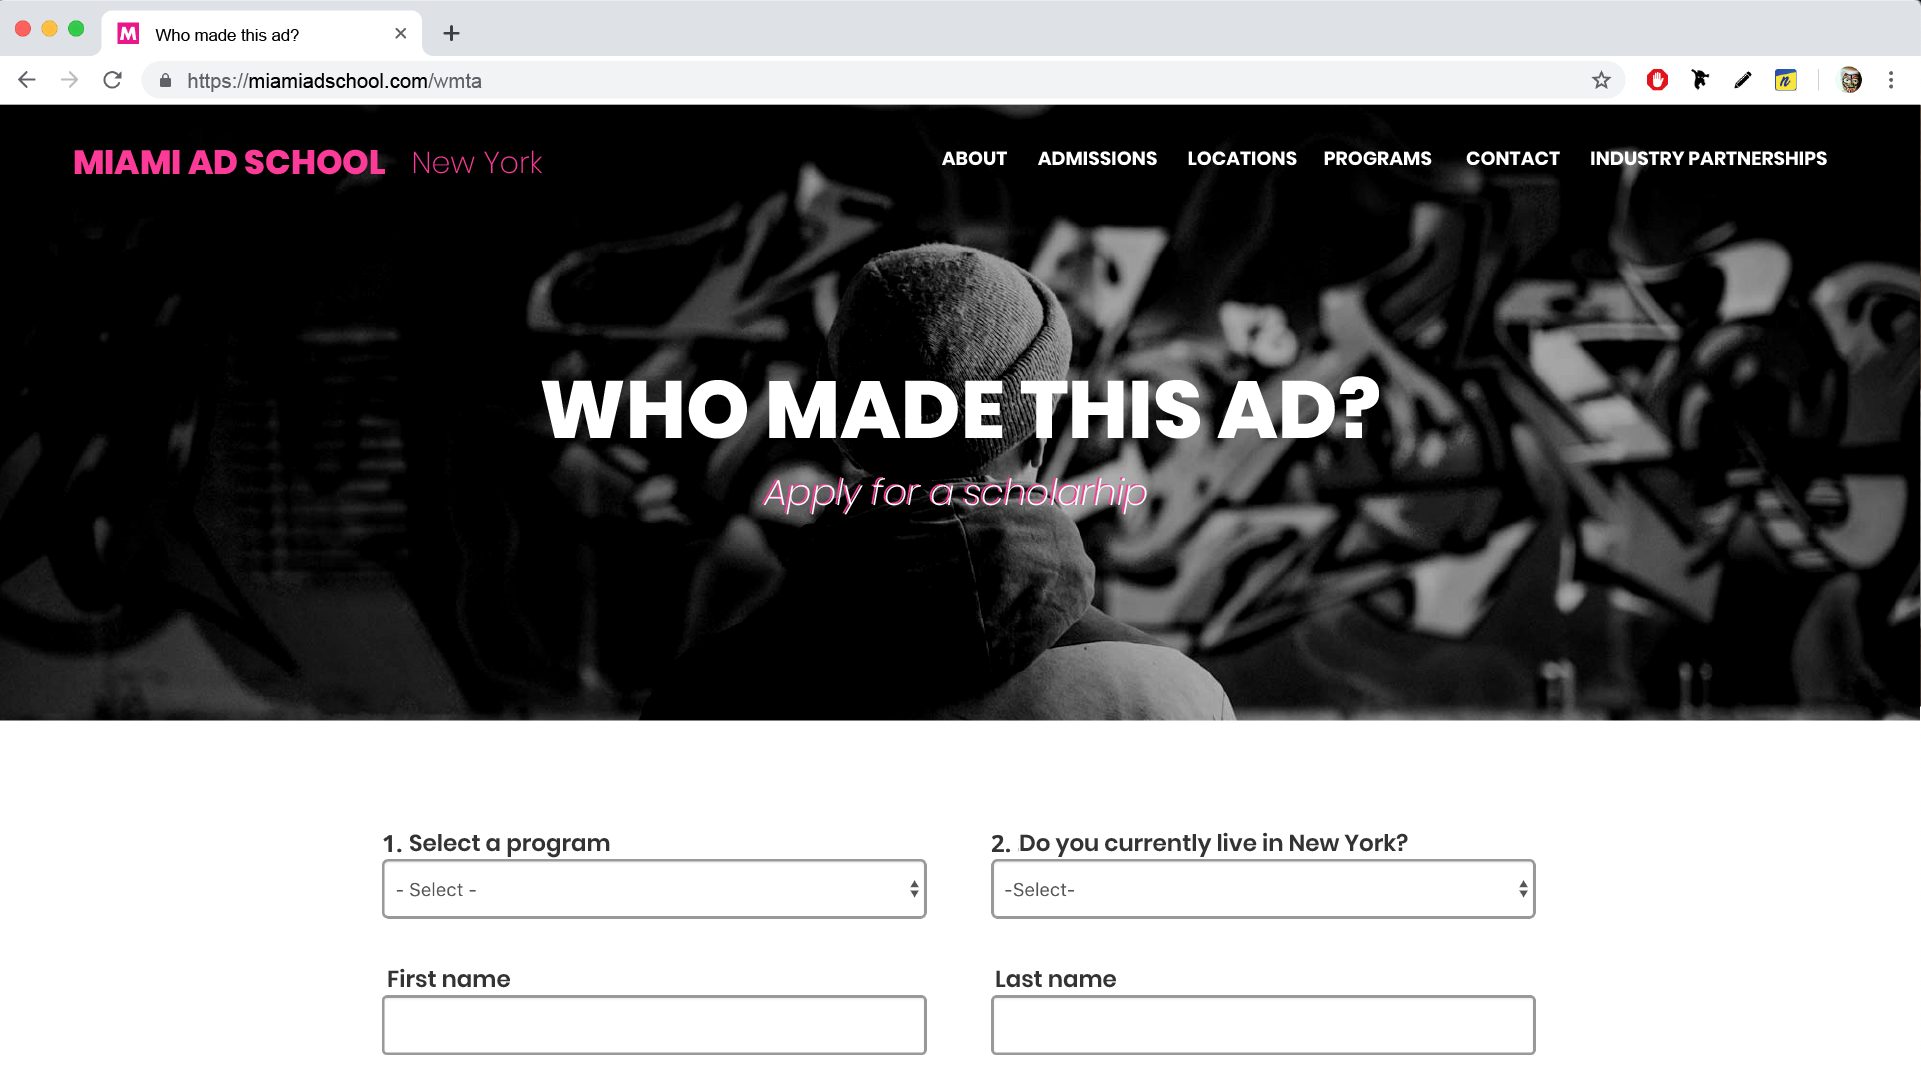Expand the live in New York dropdown

(x=1263, y=889)
